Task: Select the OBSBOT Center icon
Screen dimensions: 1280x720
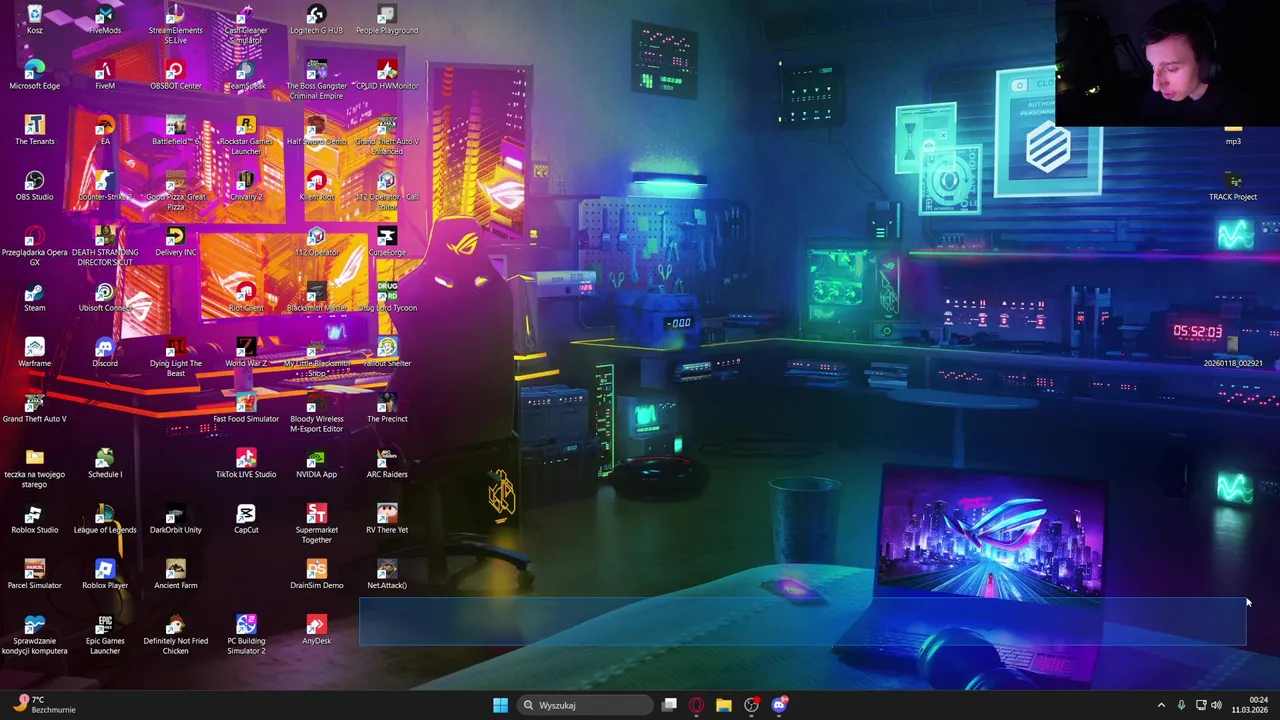Action: (175, 75)
